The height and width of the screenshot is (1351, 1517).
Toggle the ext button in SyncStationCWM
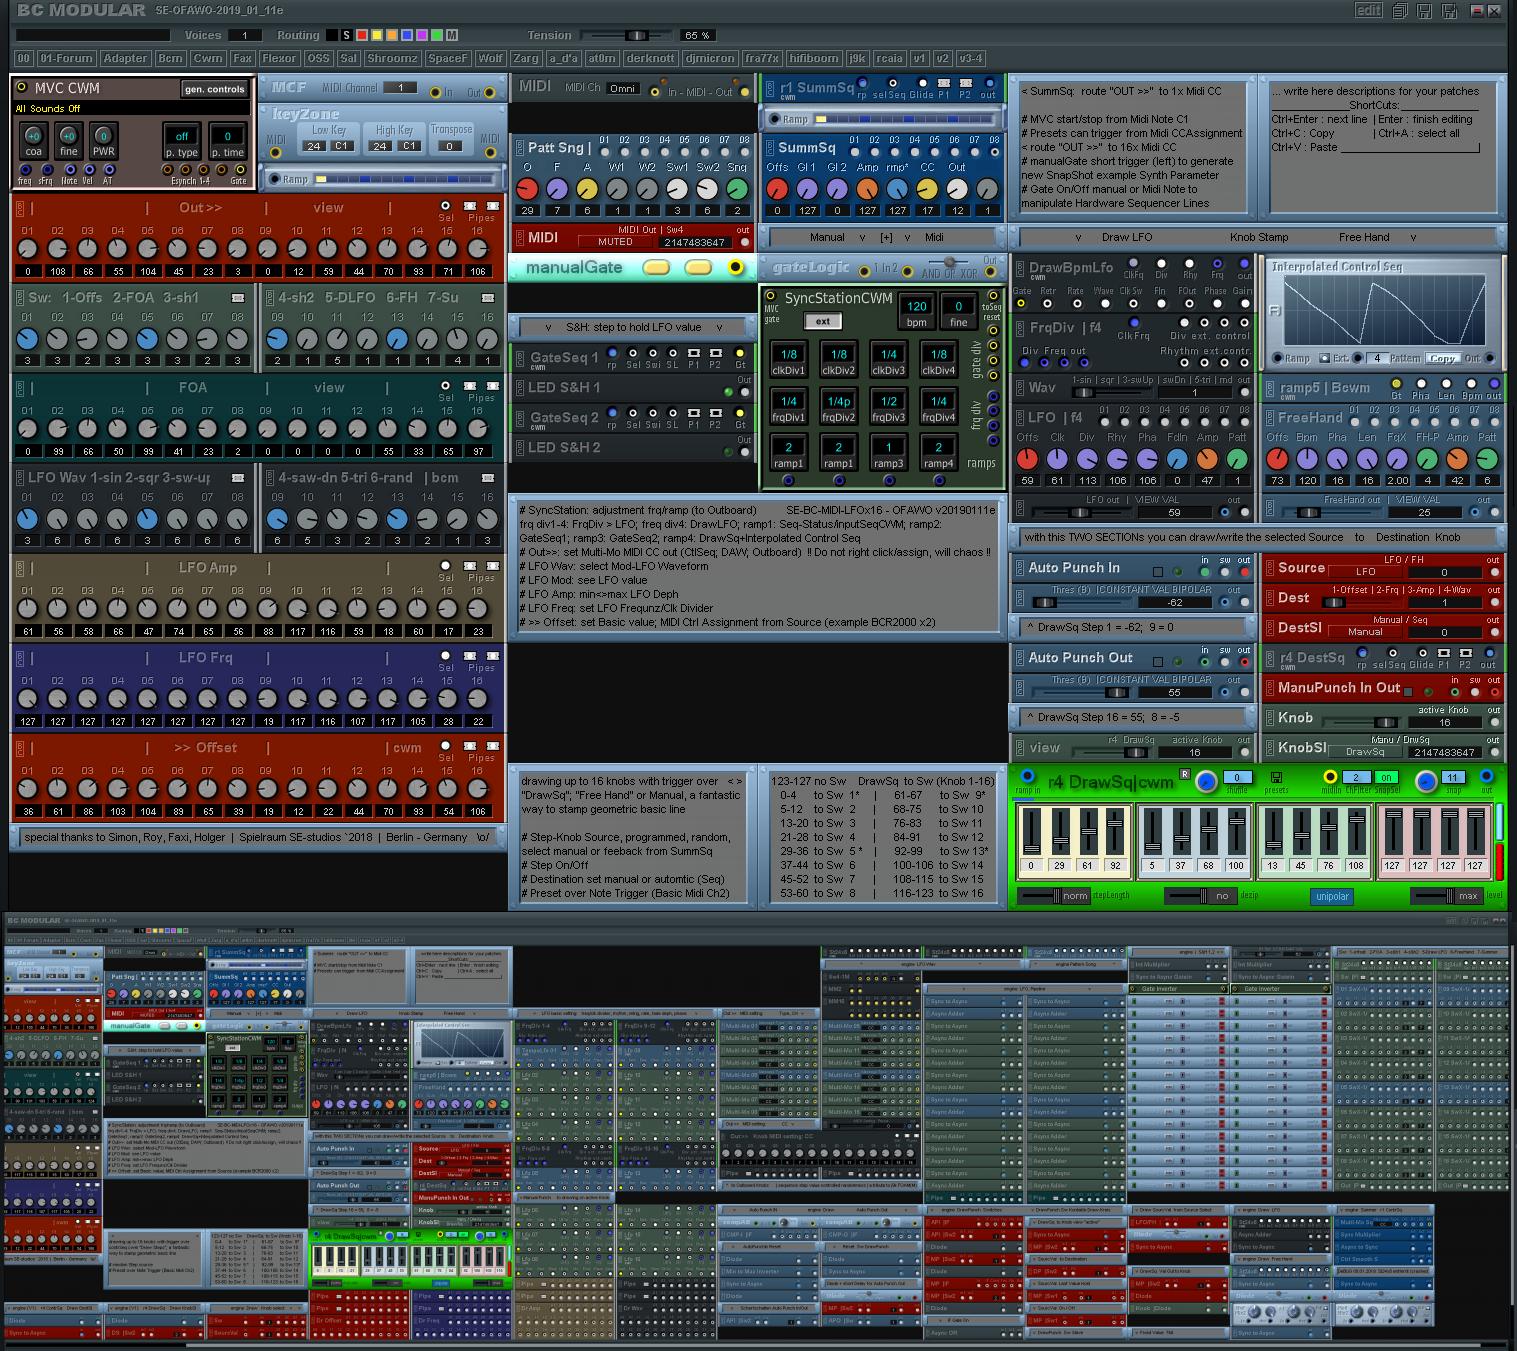click(822, 321)
